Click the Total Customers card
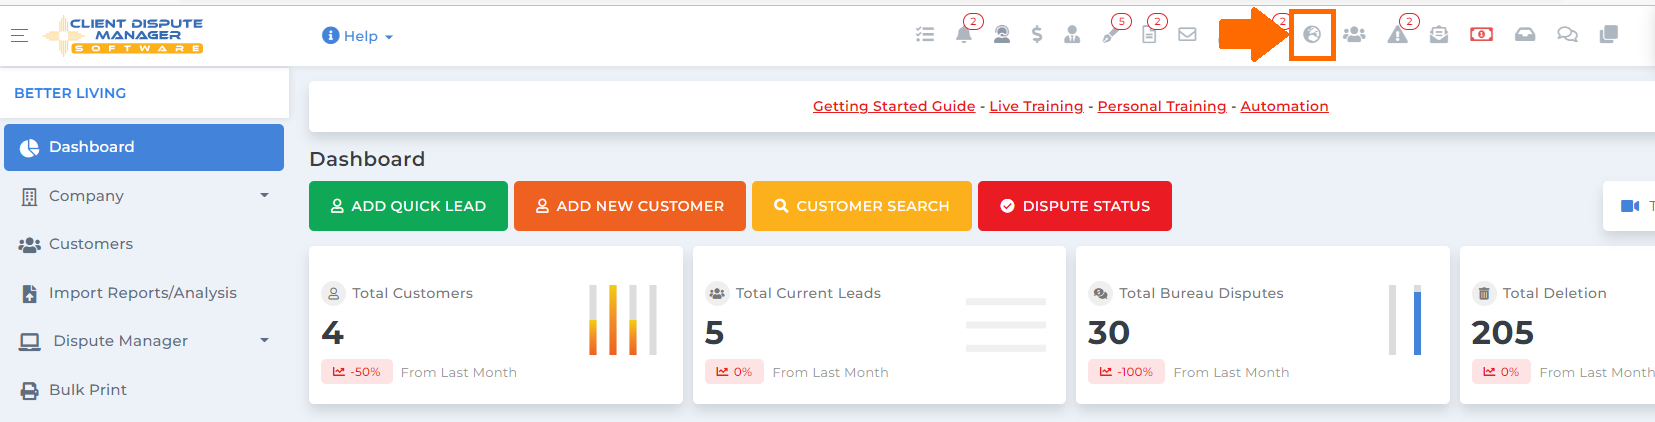This screenshot has height=422, width=1655. [496, 325]
